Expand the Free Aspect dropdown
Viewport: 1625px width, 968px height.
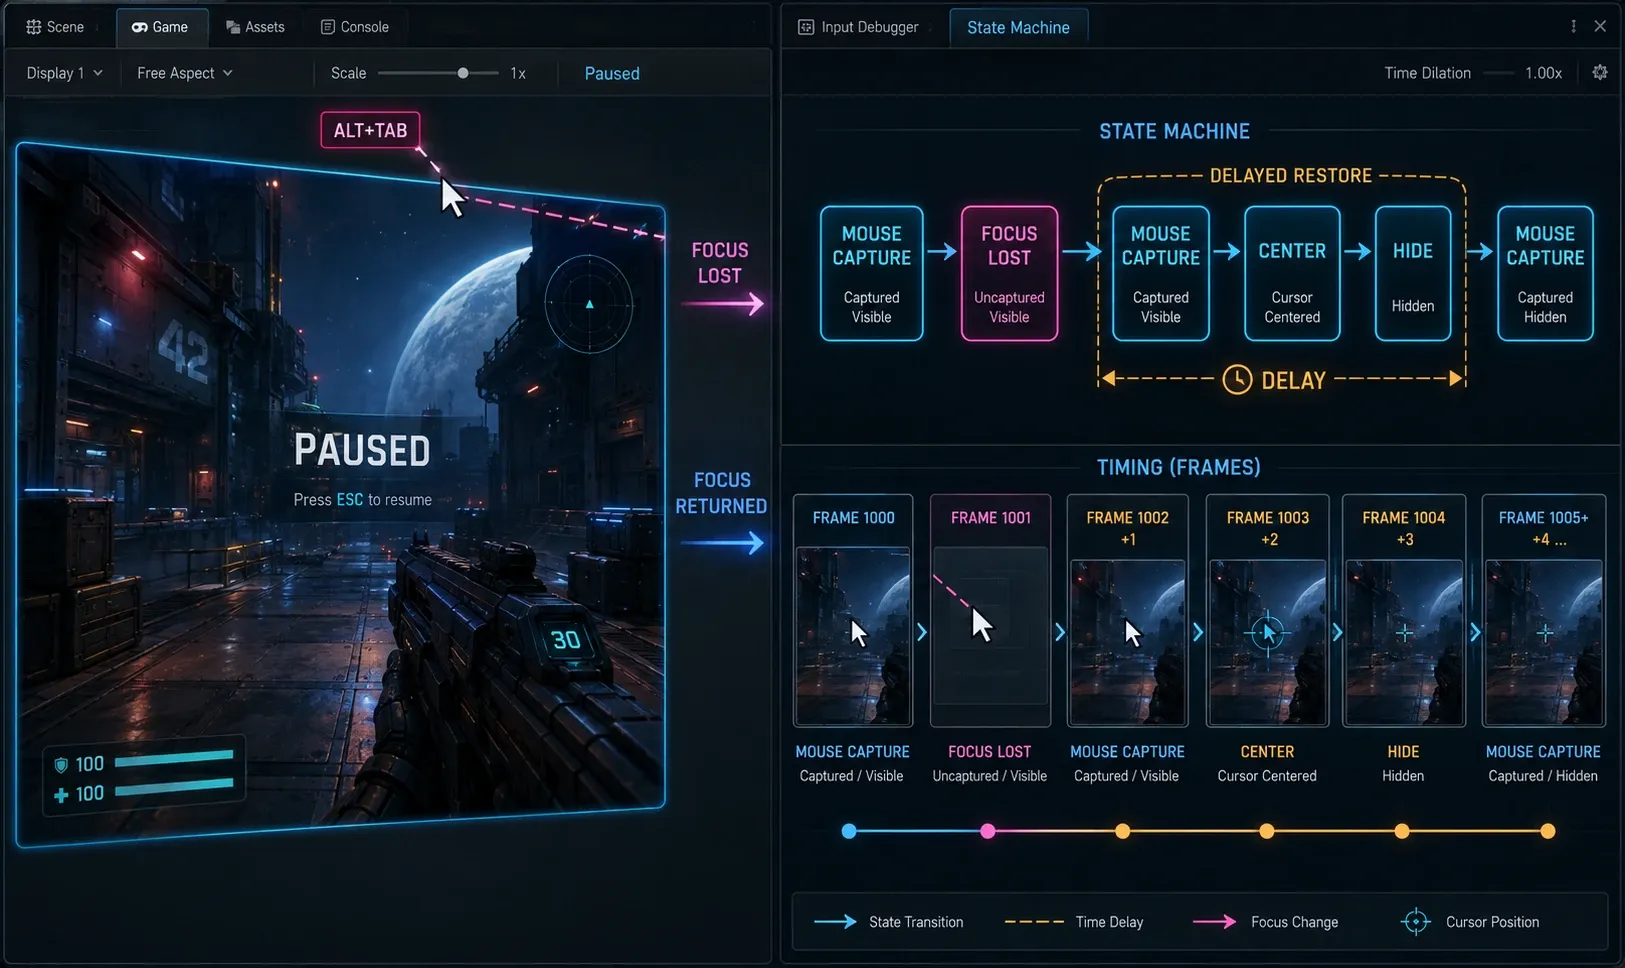[x=184, y=73]
